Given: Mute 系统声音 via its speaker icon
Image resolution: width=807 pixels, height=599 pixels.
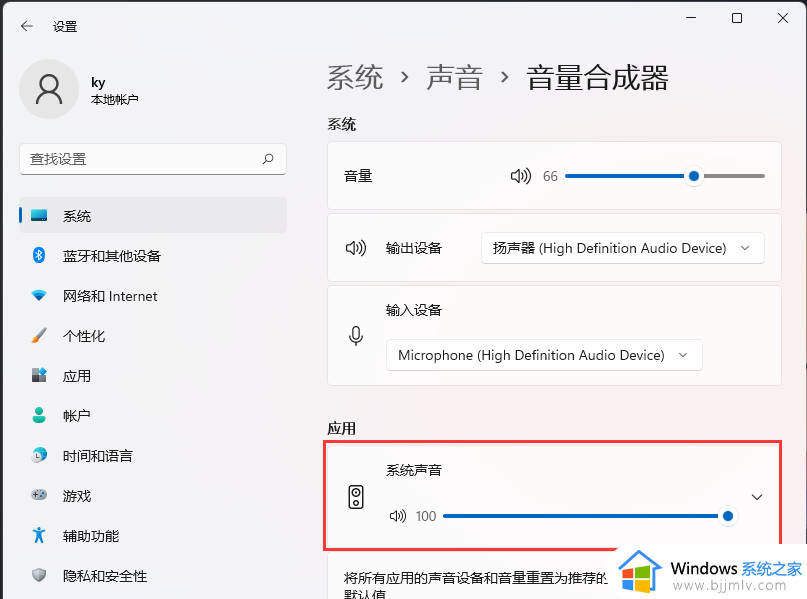Looking at the screenshot, I should tap(398, 516).
